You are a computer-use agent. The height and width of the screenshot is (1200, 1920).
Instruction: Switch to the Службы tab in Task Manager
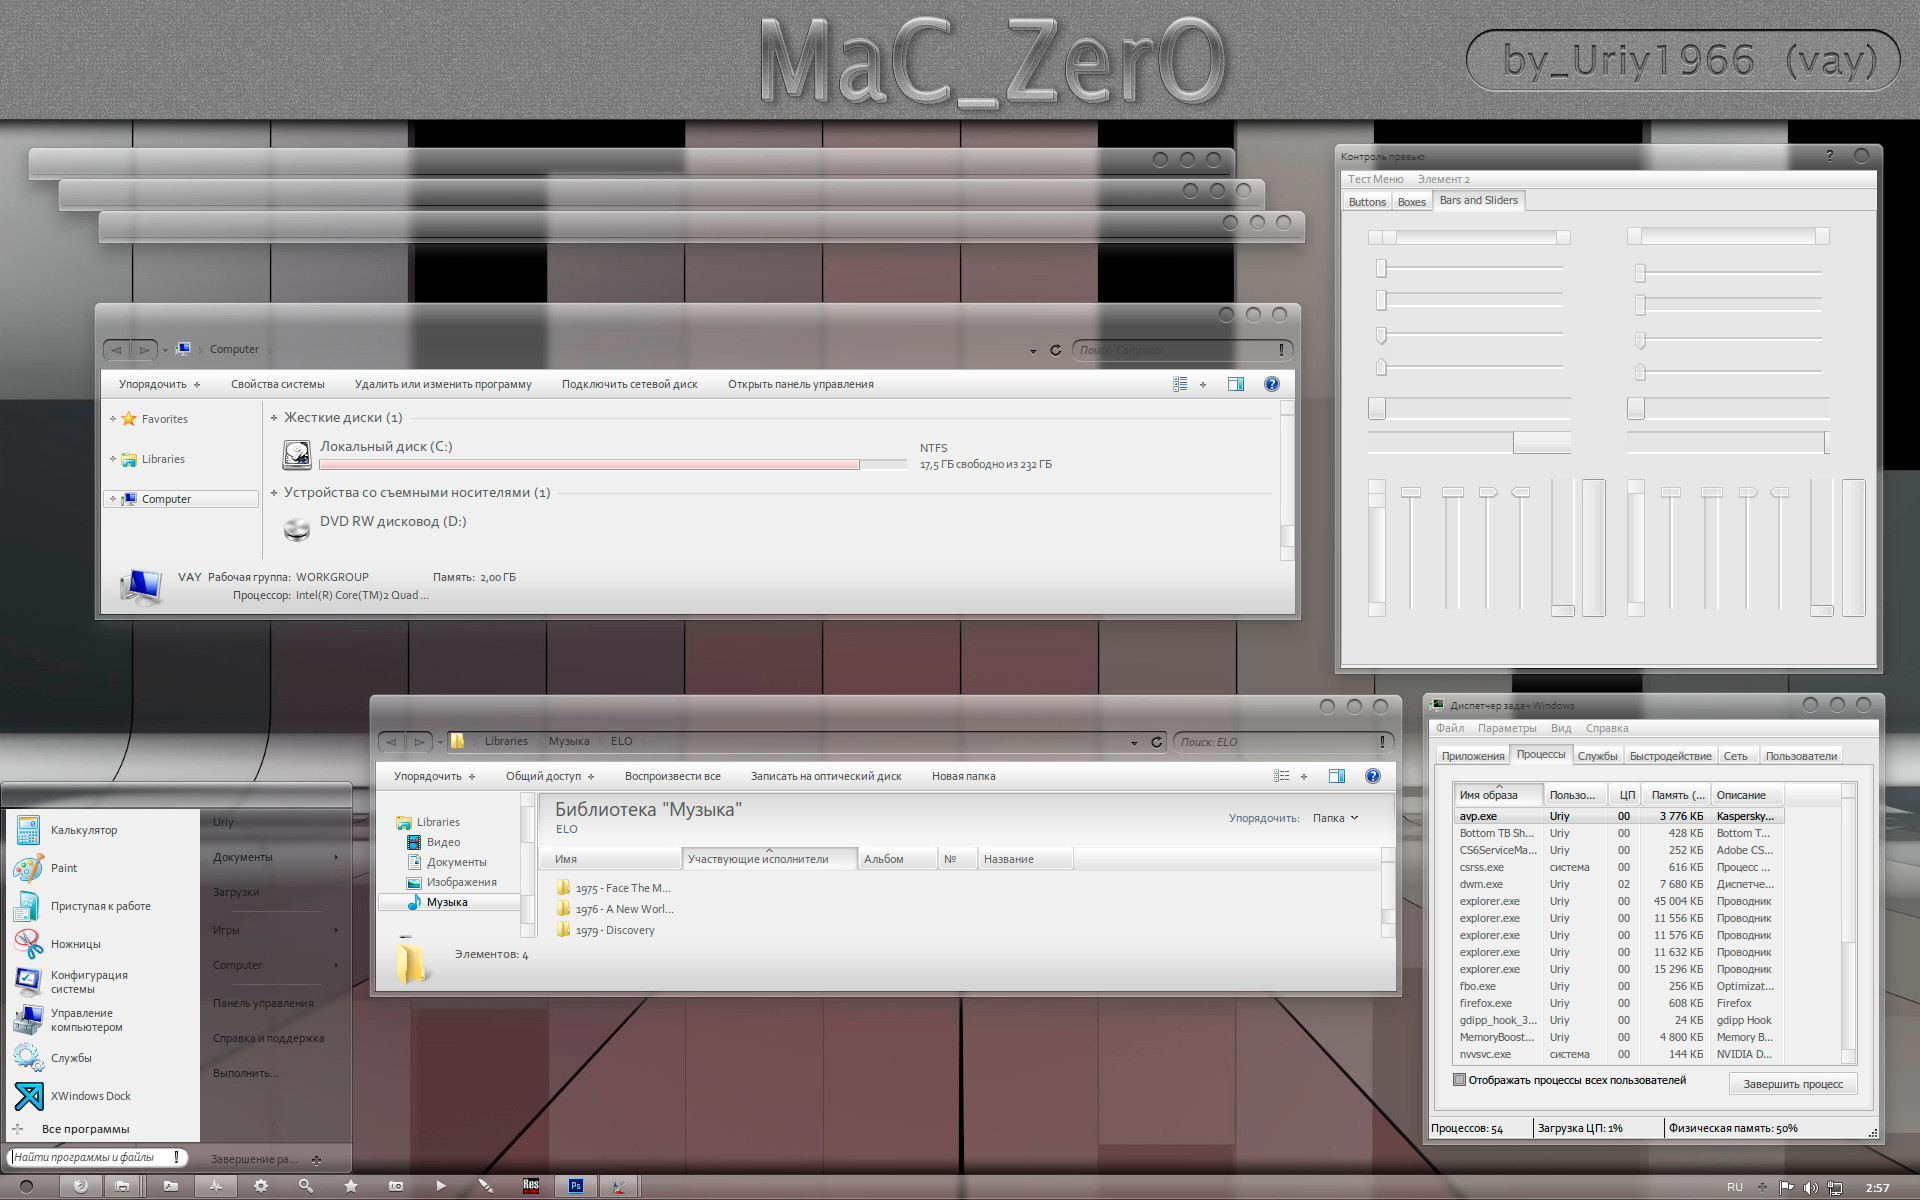(1597, 756)
